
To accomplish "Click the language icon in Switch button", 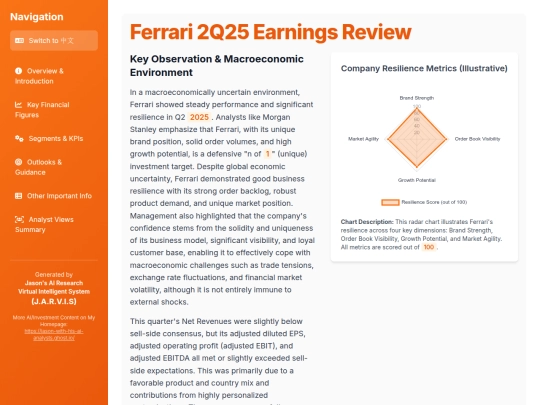I will click(x=20, y=41).
